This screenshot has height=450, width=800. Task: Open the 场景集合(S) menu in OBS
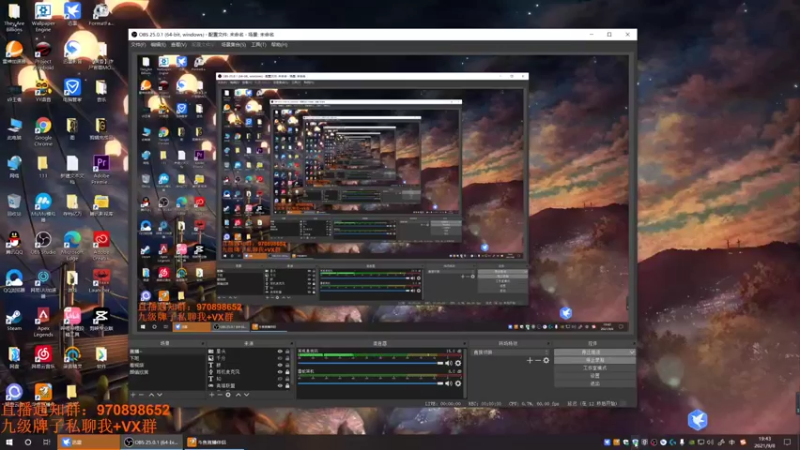point(233,45)
